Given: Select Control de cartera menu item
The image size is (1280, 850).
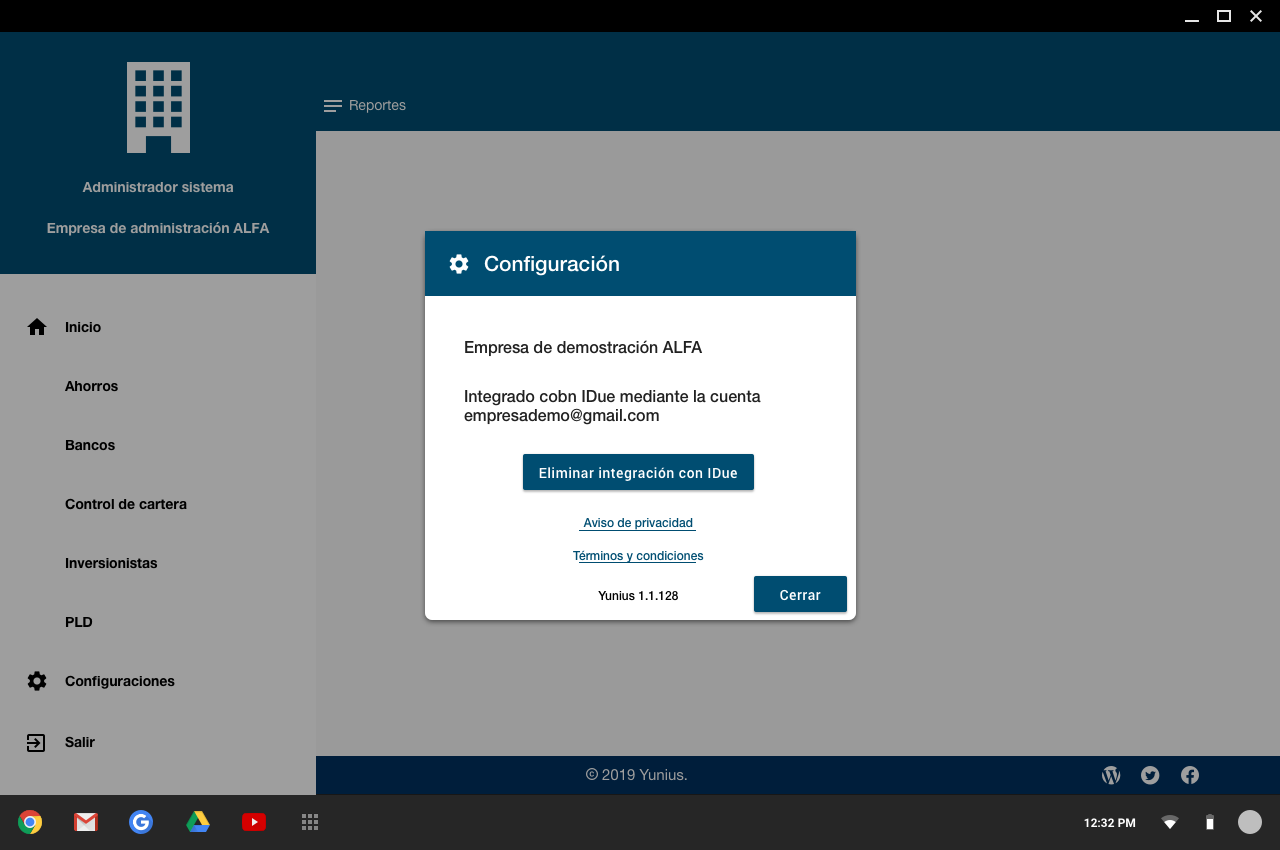Looking at the screenshot, I should (x=126, y=504).
